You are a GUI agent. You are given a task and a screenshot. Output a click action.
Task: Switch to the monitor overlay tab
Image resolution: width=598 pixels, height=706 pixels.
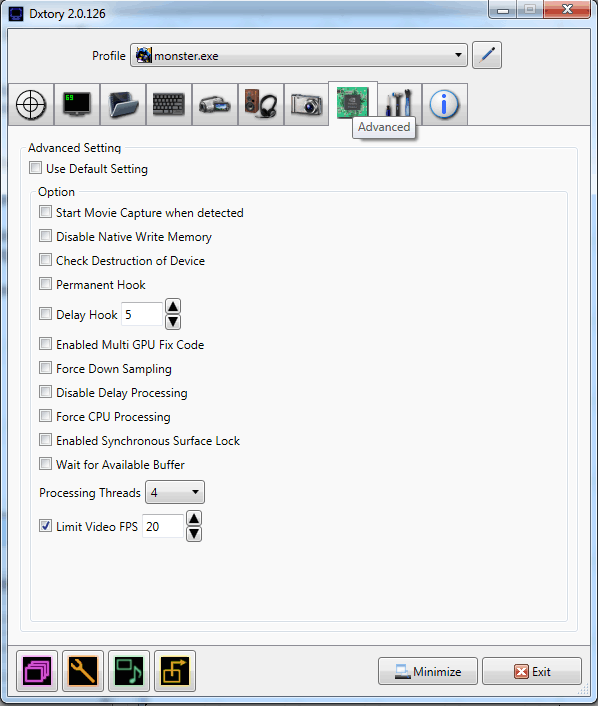click(77, 104)
